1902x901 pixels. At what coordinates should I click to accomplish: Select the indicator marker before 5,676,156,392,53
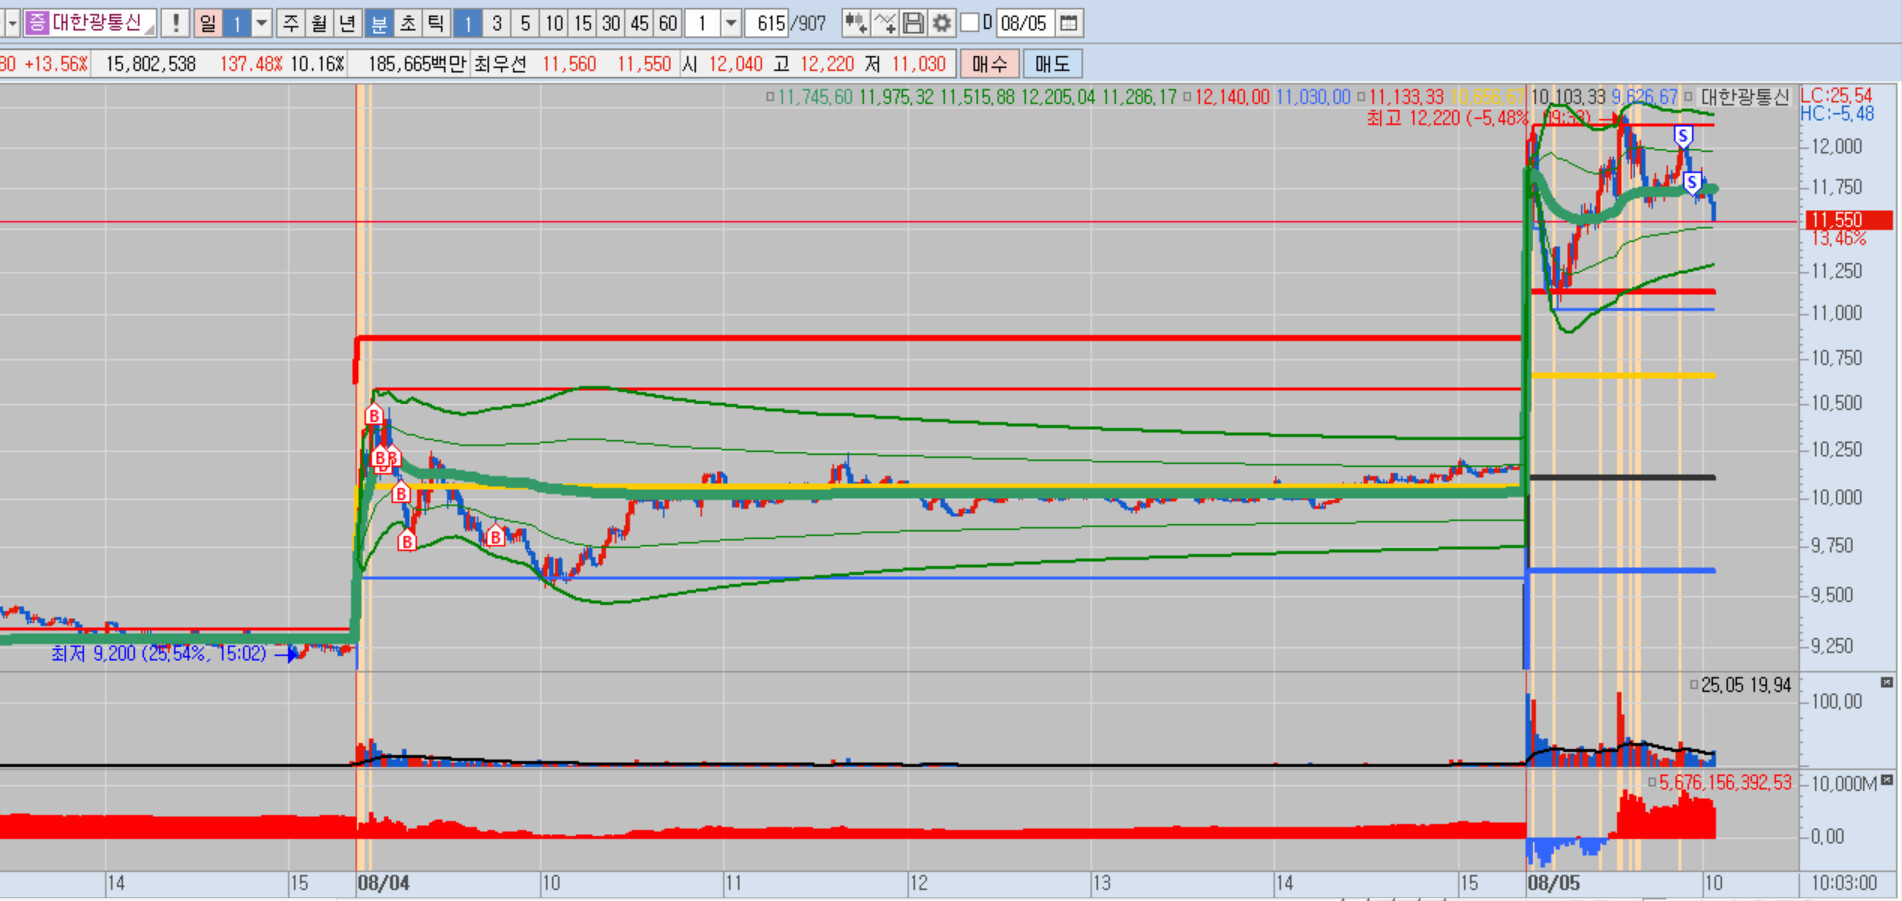point(1652,782)
